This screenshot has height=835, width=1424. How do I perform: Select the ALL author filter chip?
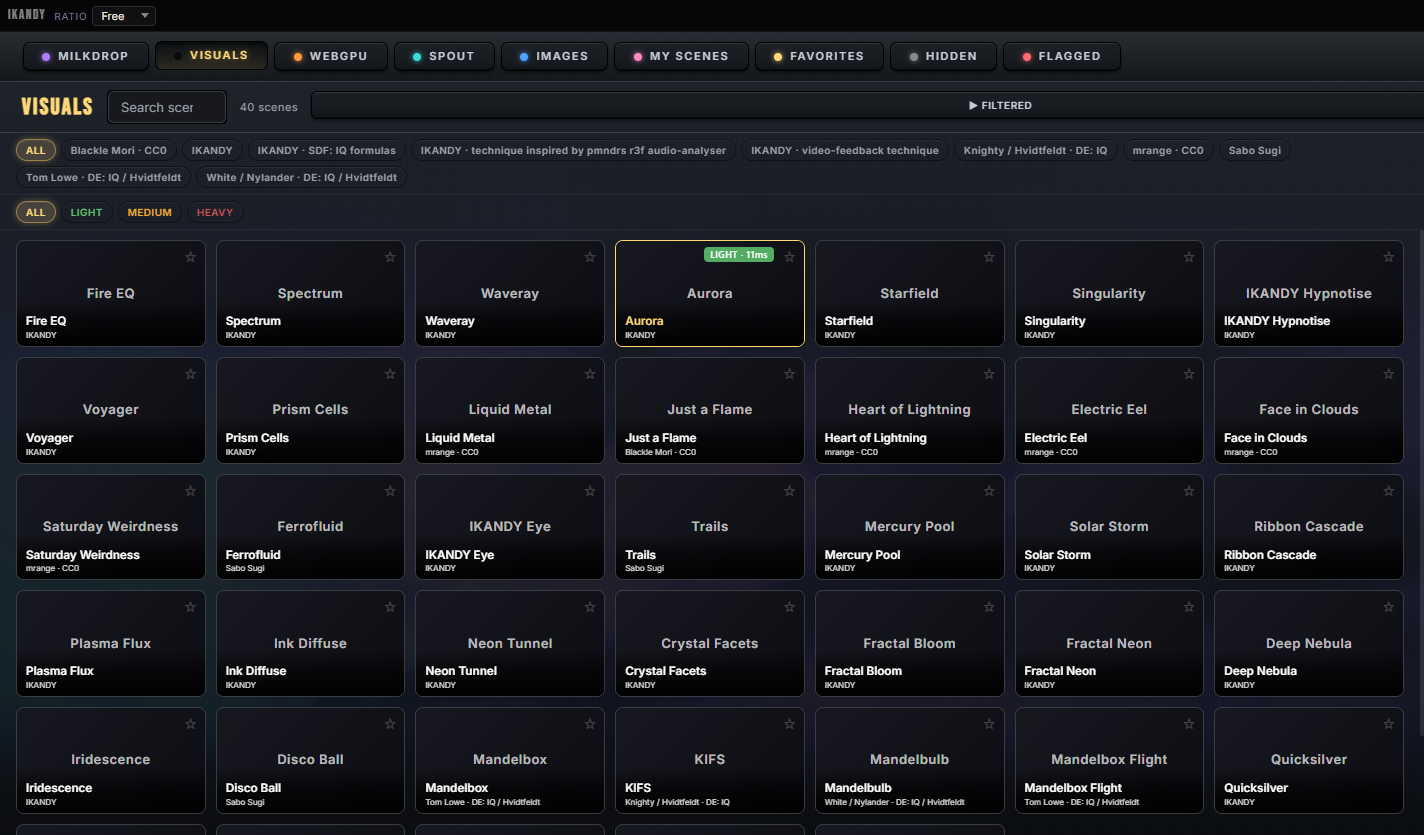tap(35, 150)
